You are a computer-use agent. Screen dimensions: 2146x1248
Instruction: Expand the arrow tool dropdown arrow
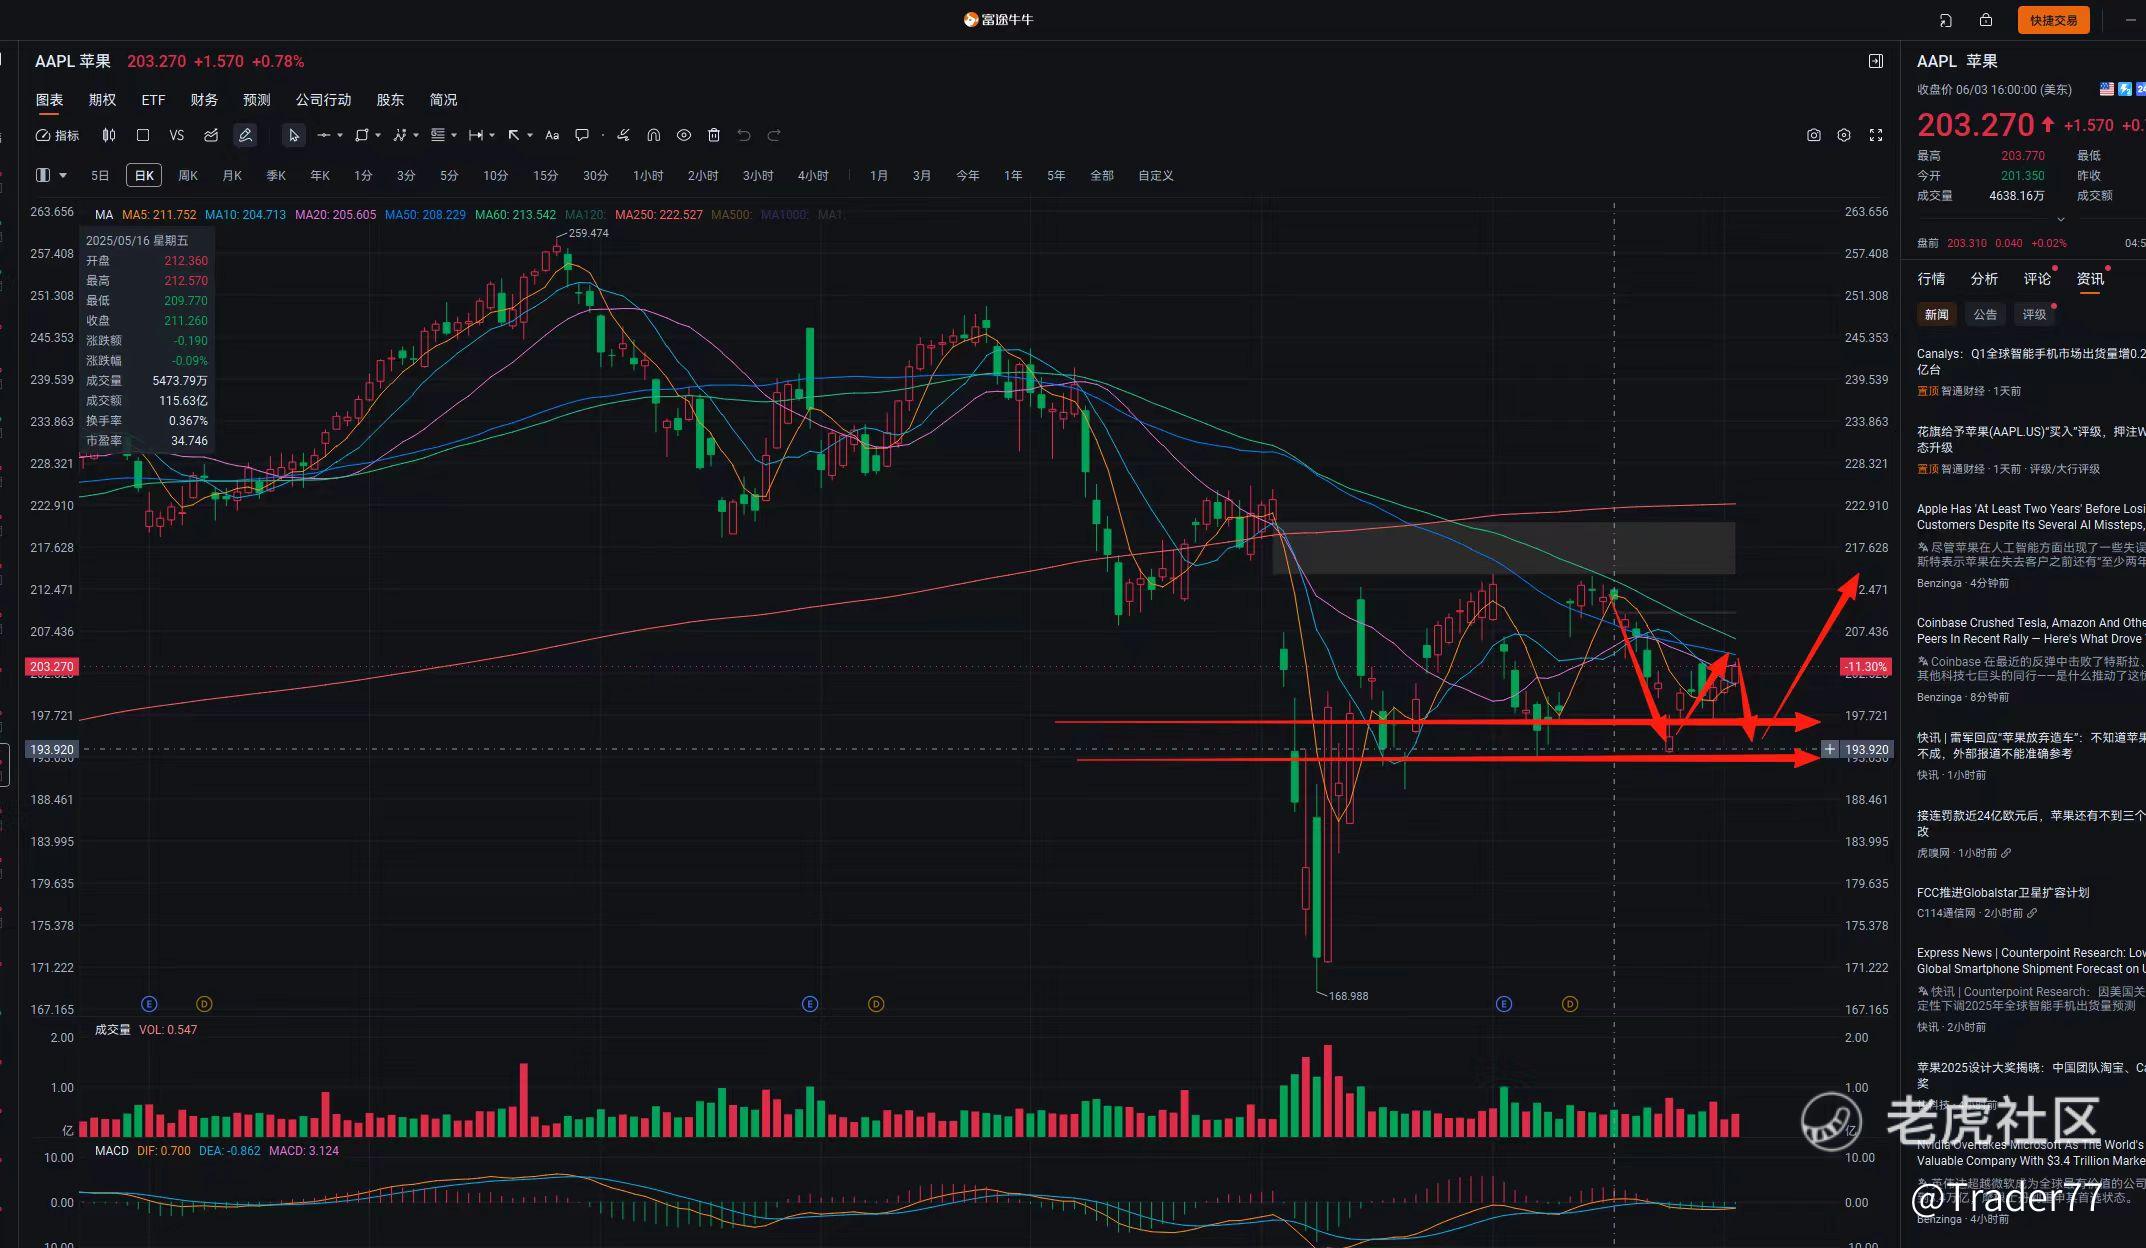click(x=530, y=135)
